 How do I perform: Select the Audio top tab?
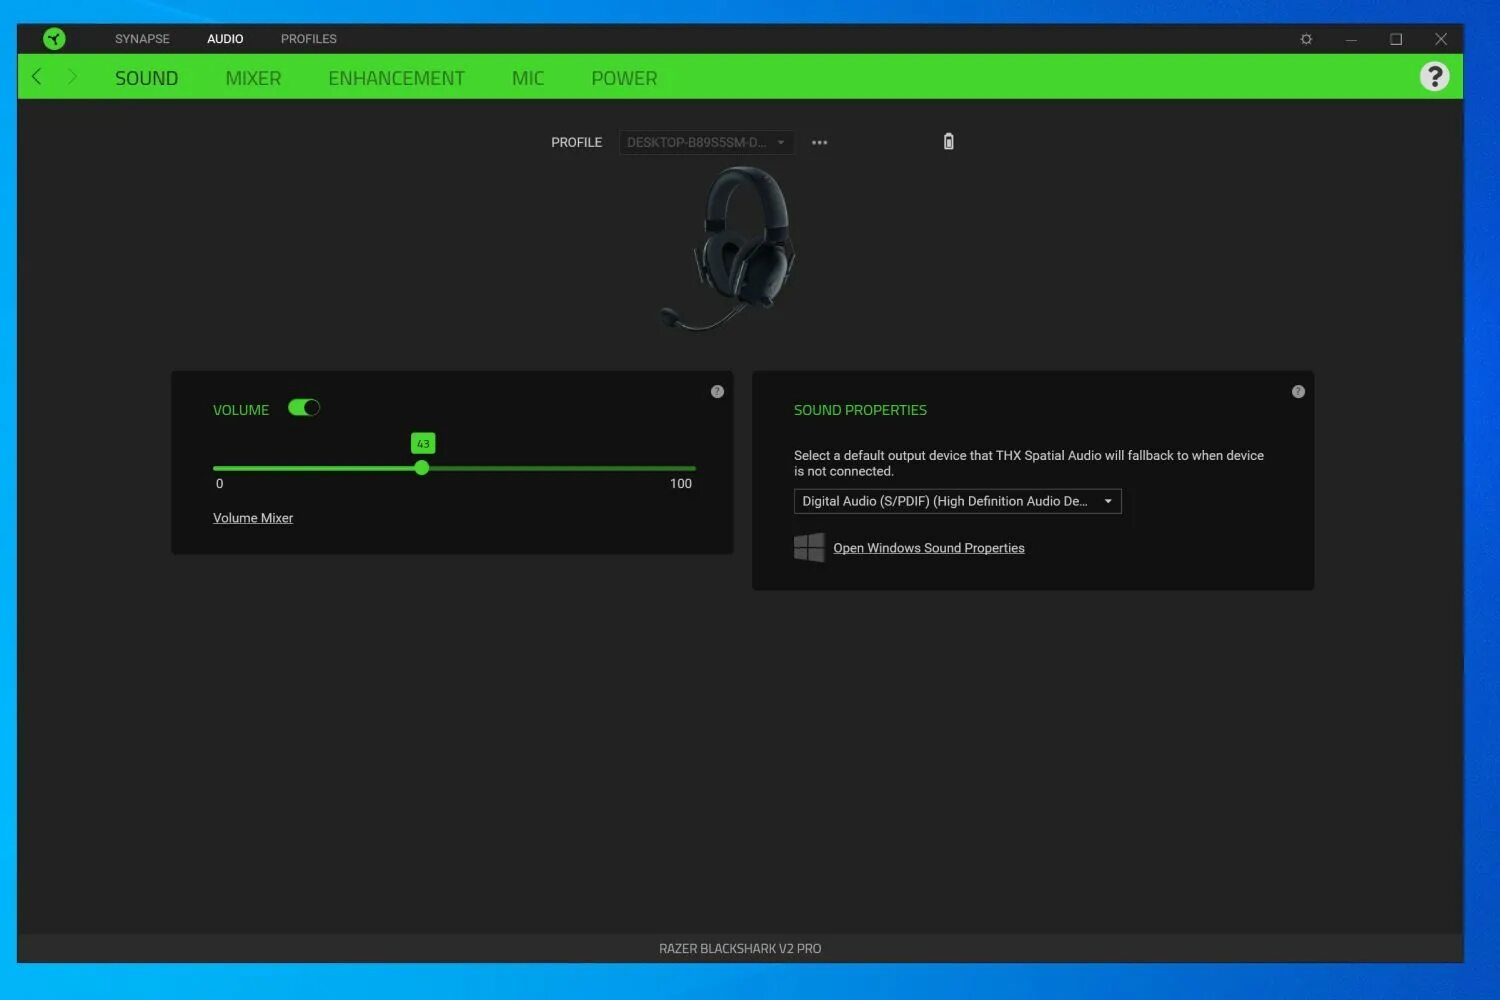click(225, 39)
